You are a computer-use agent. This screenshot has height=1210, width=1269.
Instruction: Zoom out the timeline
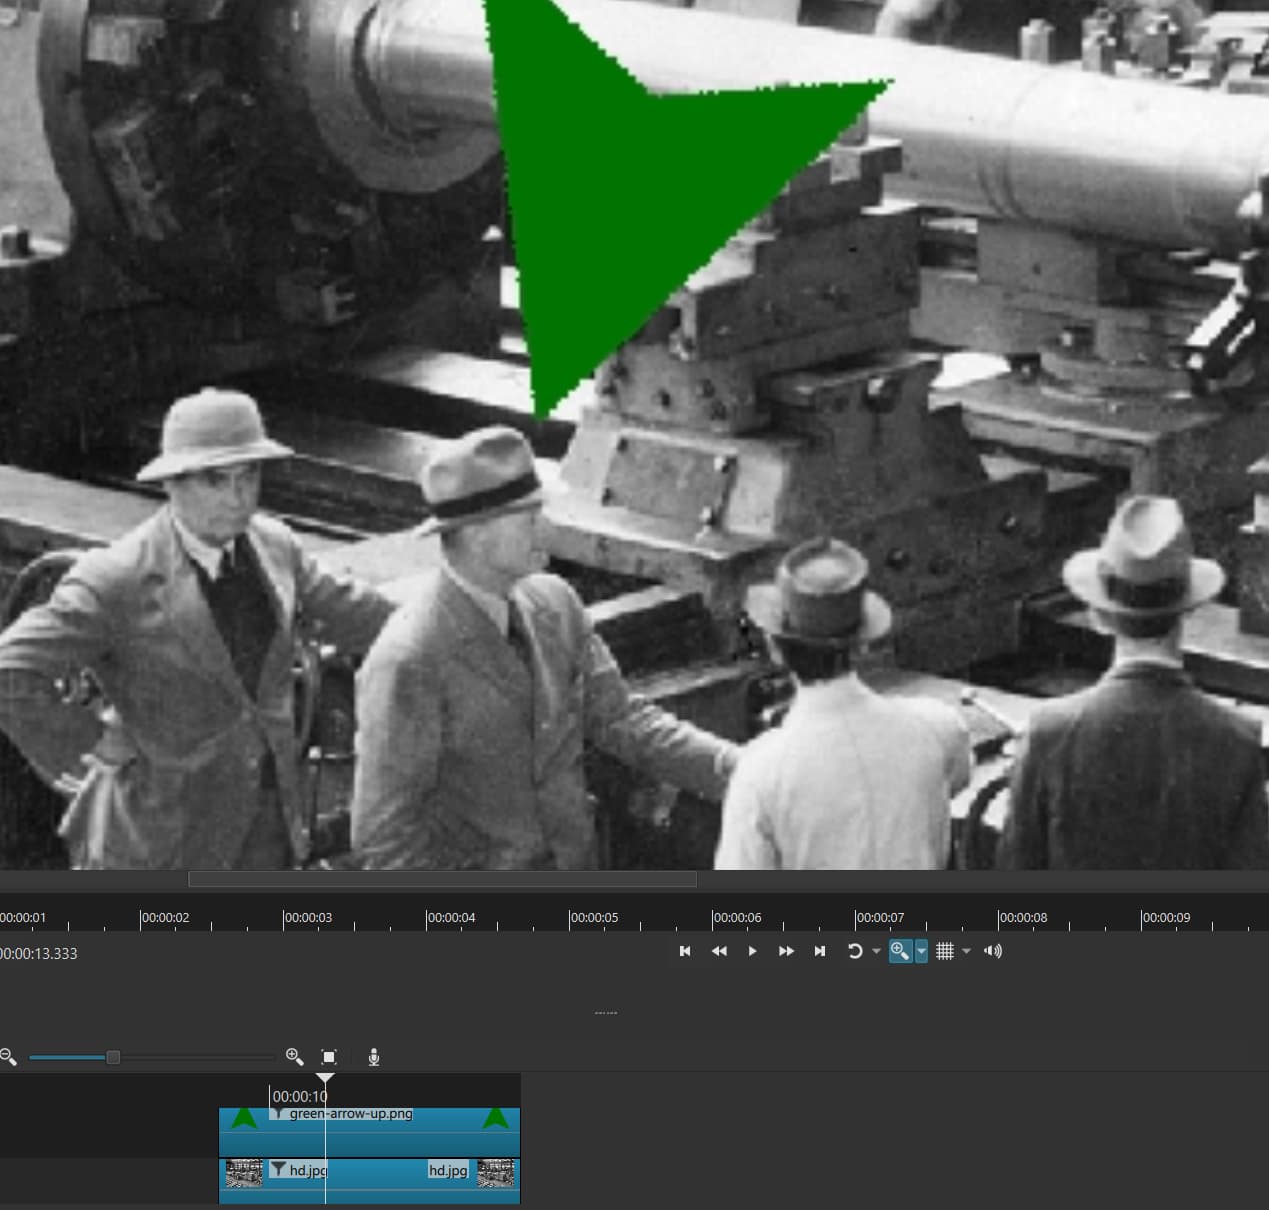pyautogui.click(x=9, y=1057)
